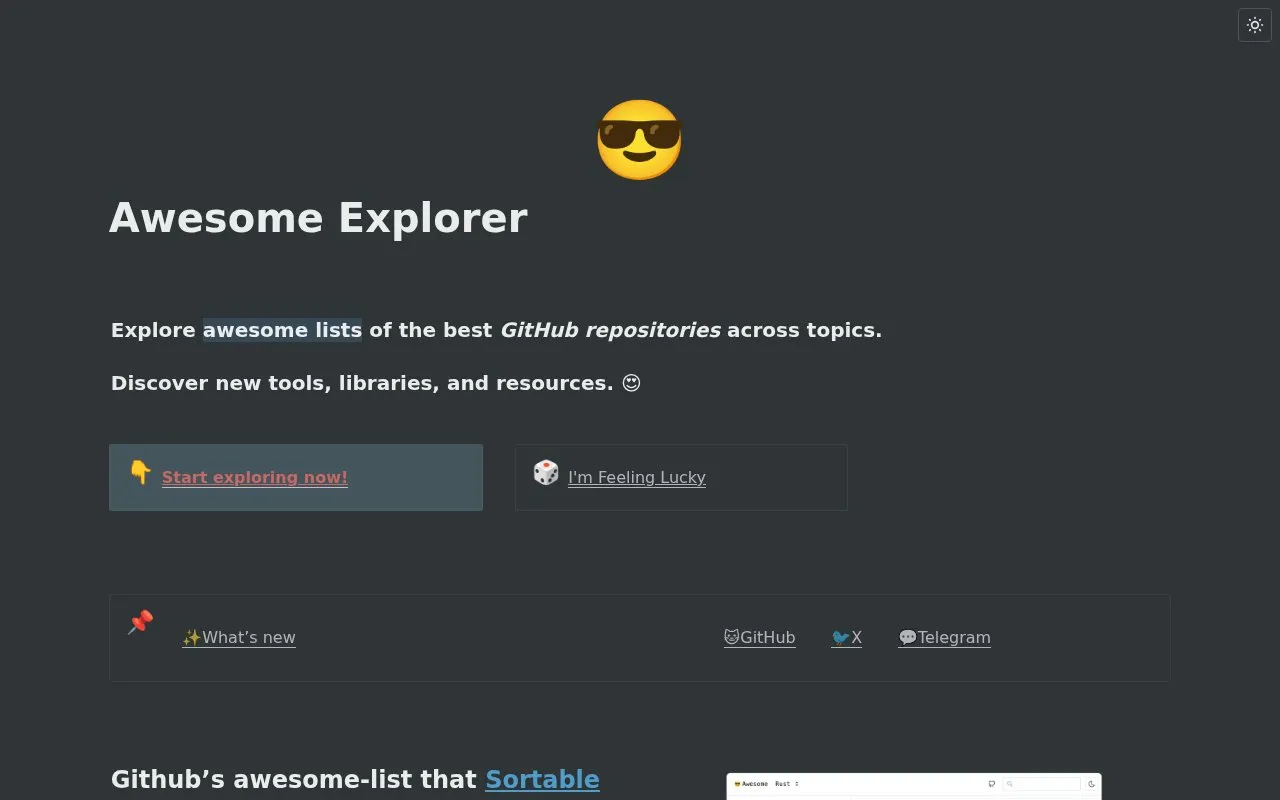Open the "I'm Feeling Lucky" link
Screen dimensions: 1280x800
click(x=637, y=477)
